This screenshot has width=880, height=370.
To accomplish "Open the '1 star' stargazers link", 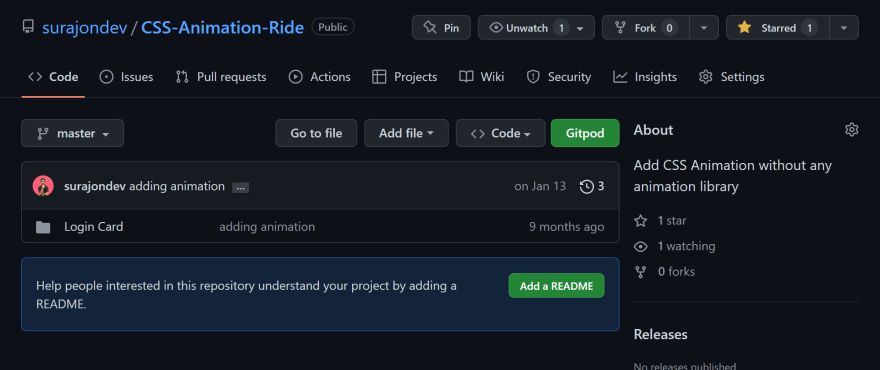I will (x=672, y=221).
